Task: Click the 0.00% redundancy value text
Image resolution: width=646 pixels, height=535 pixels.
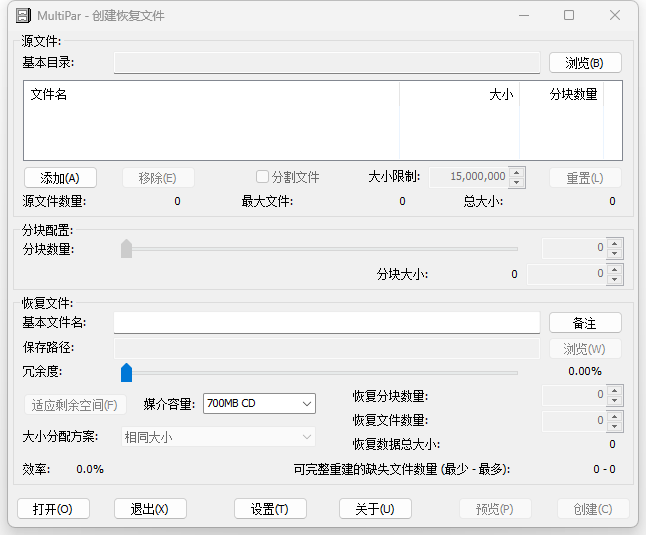Action: (585, 371)
